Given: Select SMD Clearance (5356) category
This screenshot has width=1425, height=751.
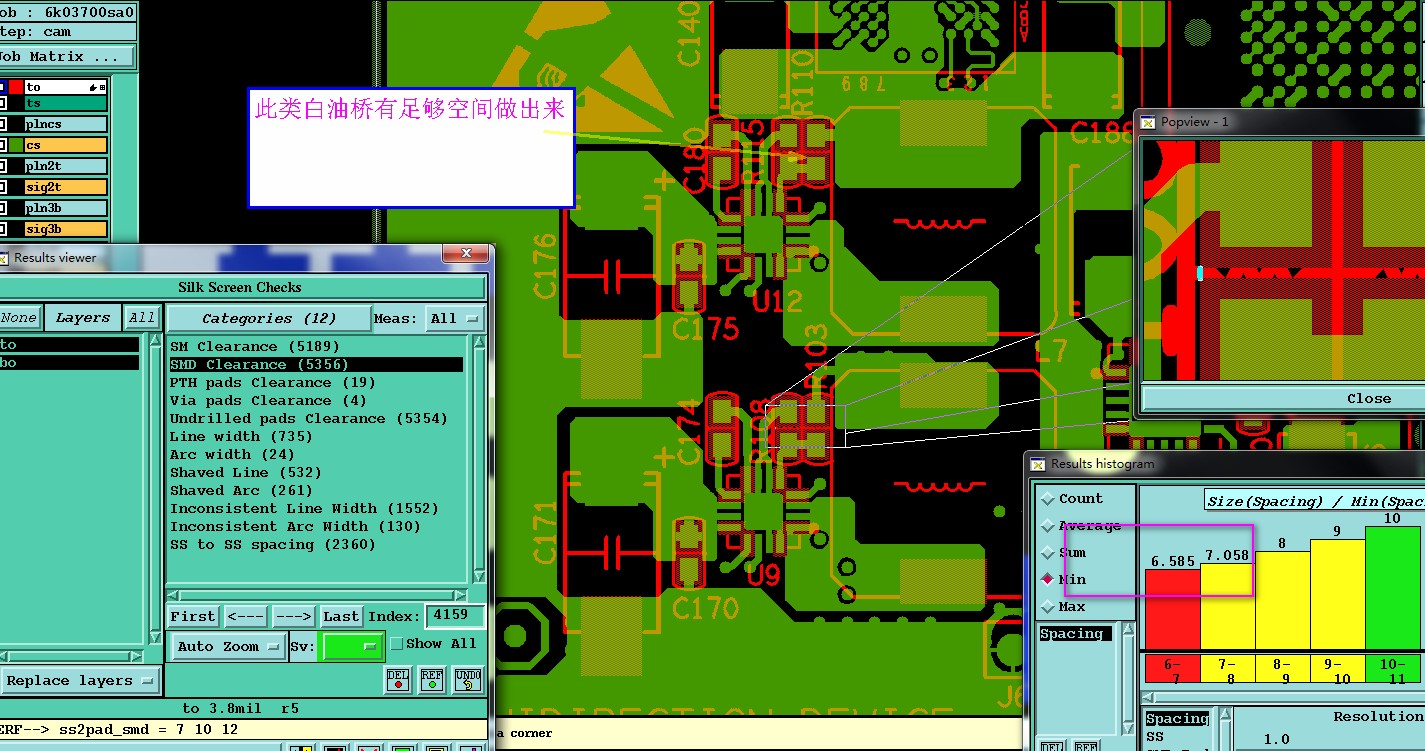Looking at the screenshot, I should click(x=316, y=365).
